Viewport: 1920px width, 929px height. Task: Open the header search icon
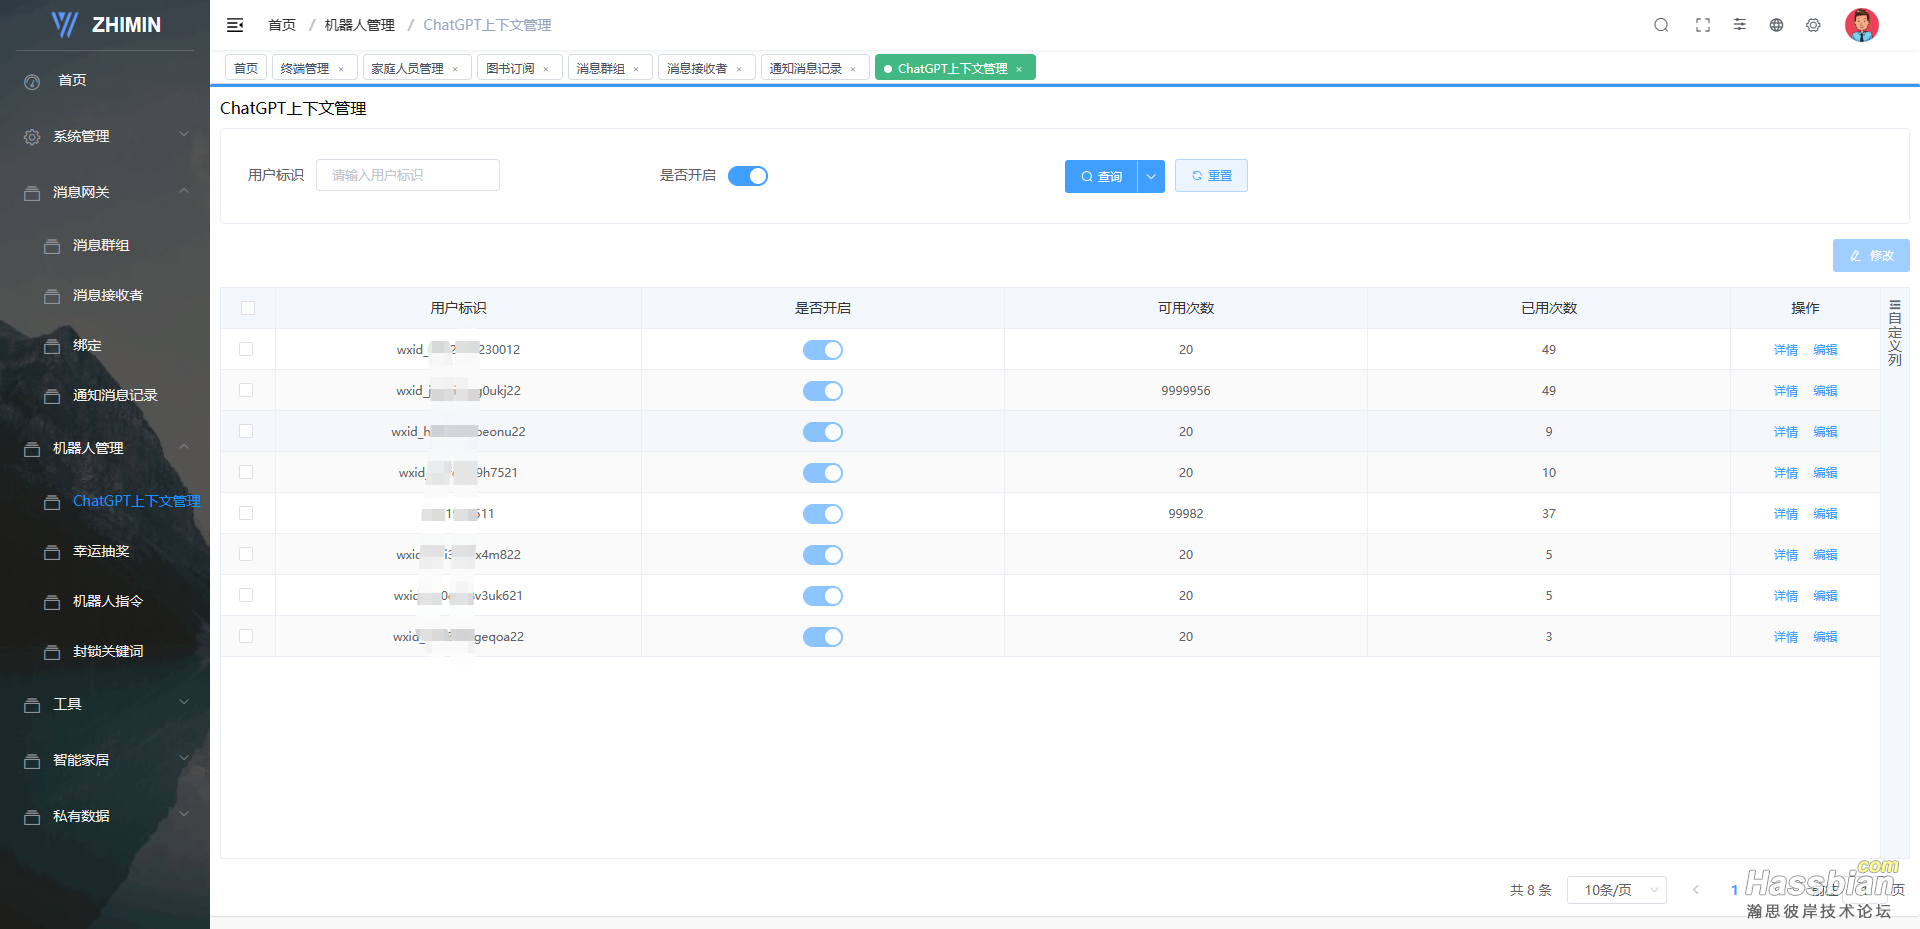[x=1661, y=25]
